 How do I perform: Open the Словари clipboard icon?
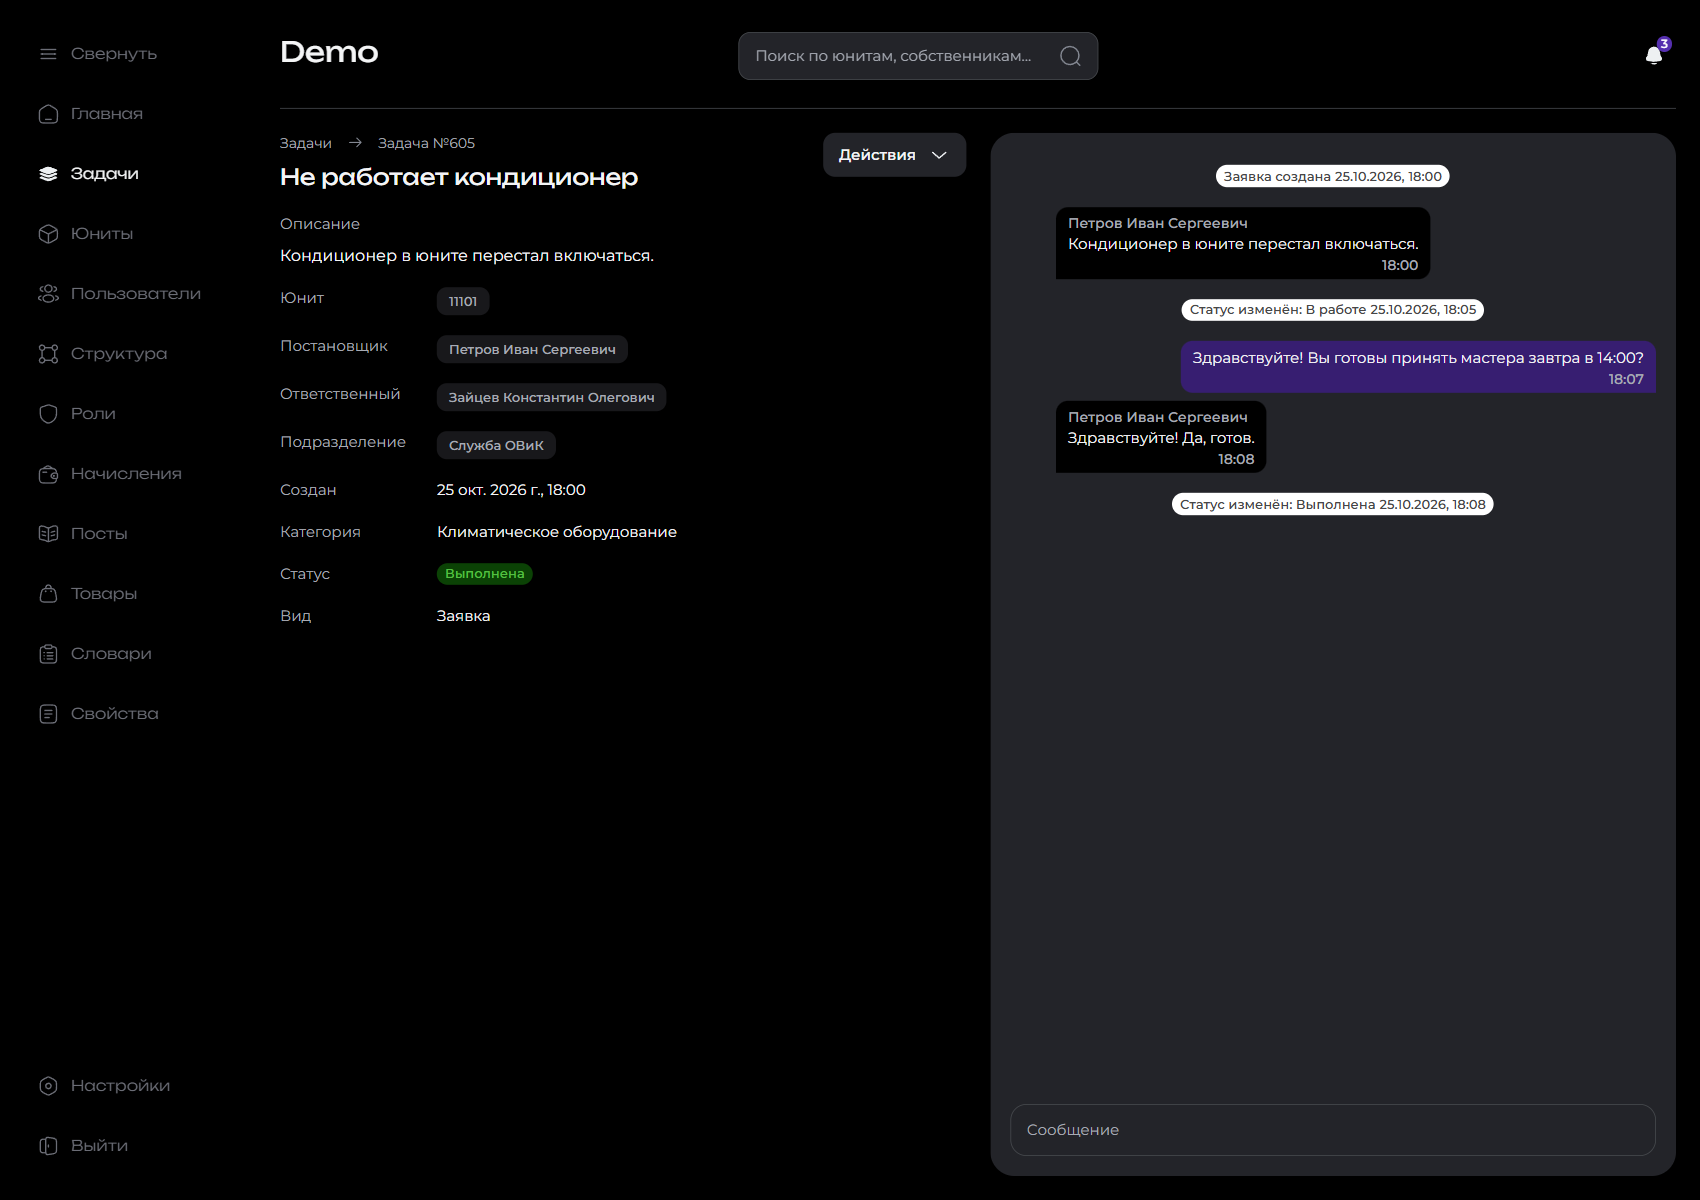click(48, 654)
